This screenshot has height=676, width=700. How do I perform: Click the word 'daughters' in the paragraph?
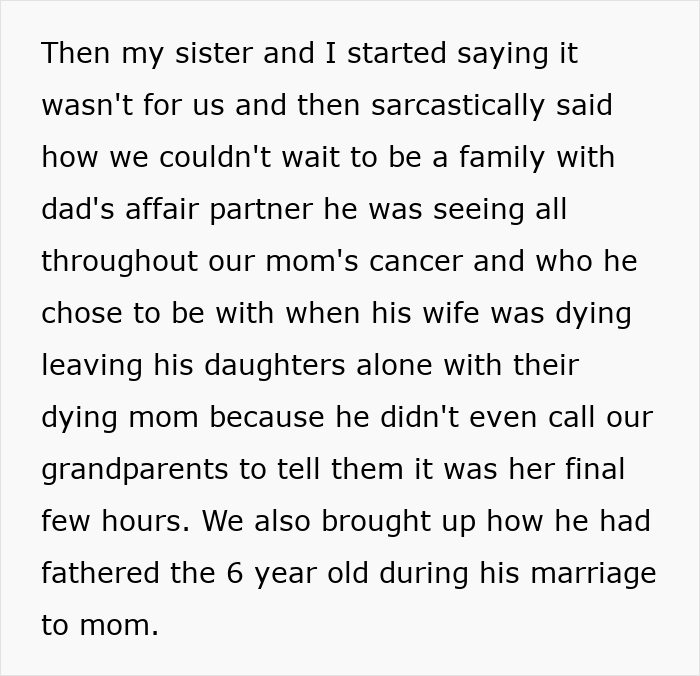click(275, 366)
